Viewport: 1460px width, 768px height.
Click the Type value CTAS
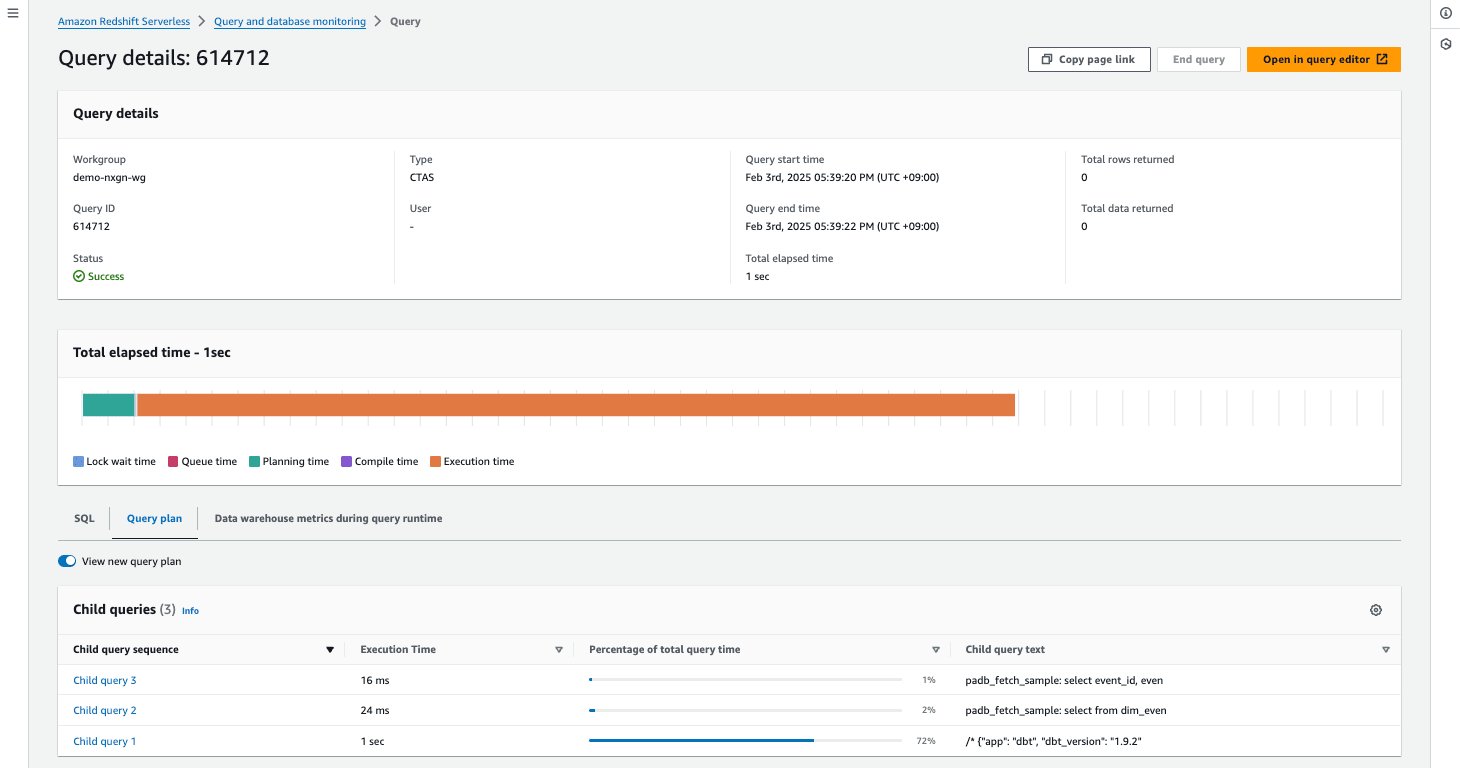(x=422, y=178)
